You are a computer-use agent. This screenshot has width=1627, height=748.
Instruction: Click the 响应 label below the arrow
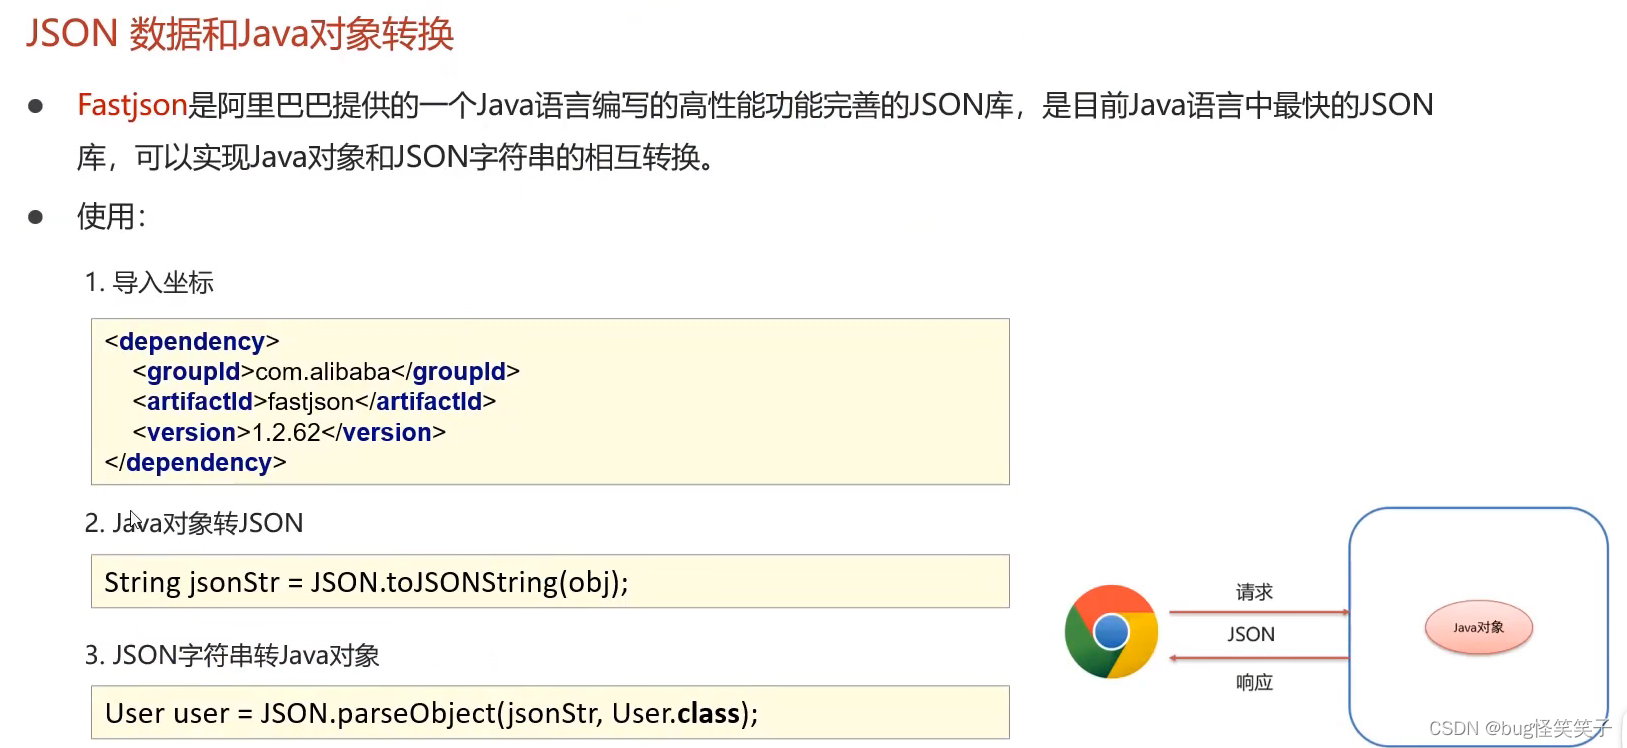point(1254,682)
